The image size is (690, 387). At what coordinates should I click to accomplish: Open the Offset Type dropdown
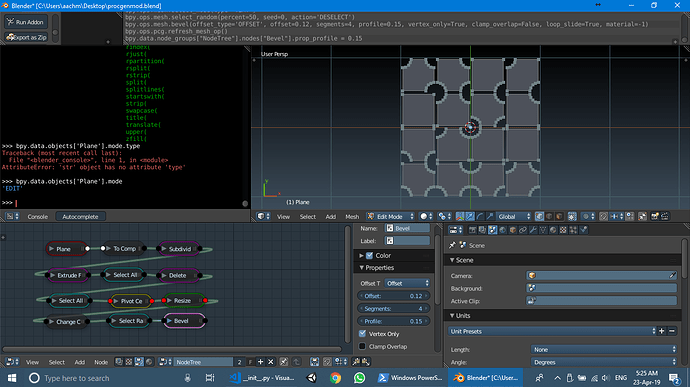(x=407, y=284)
